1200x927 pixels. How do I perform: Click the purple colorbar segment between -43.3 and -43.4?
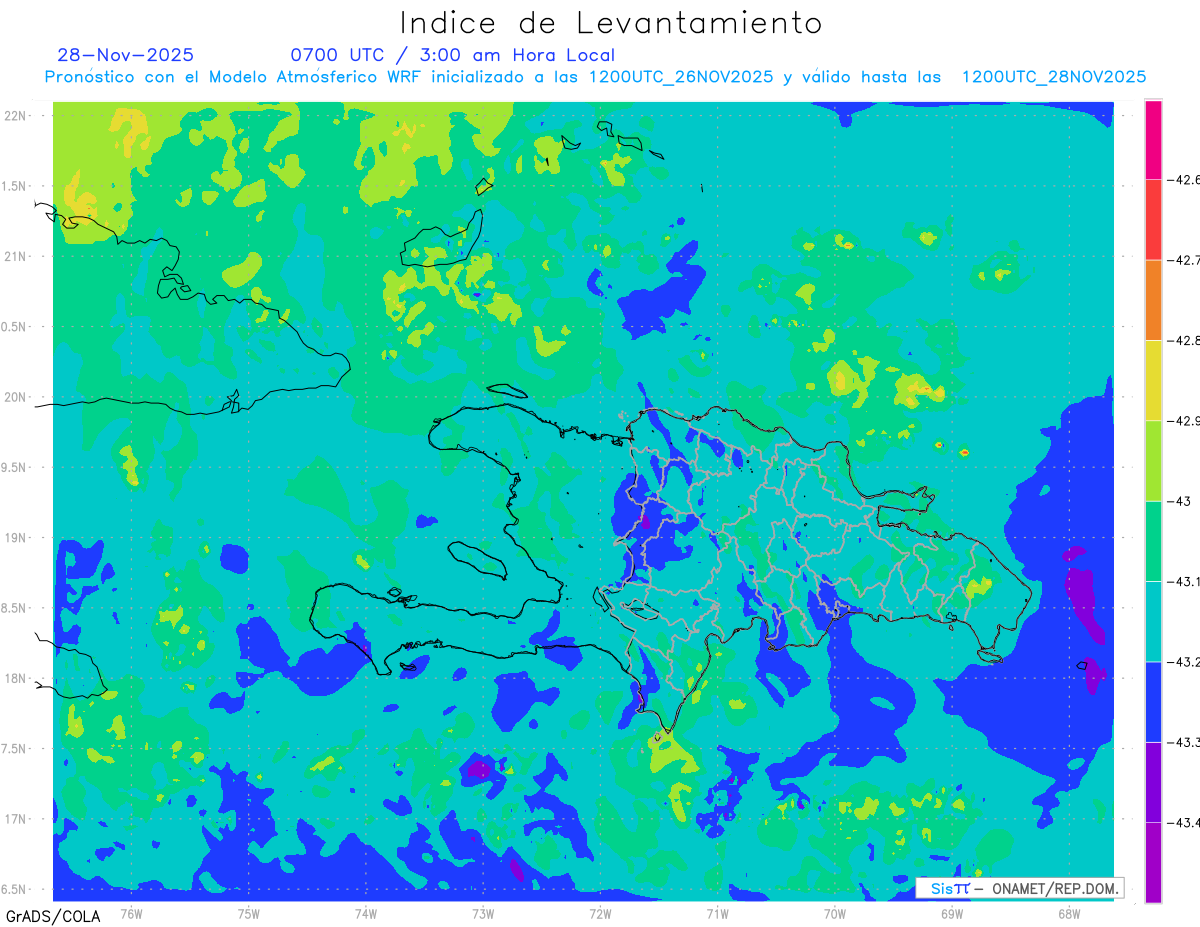click(x=1153, y=782)
